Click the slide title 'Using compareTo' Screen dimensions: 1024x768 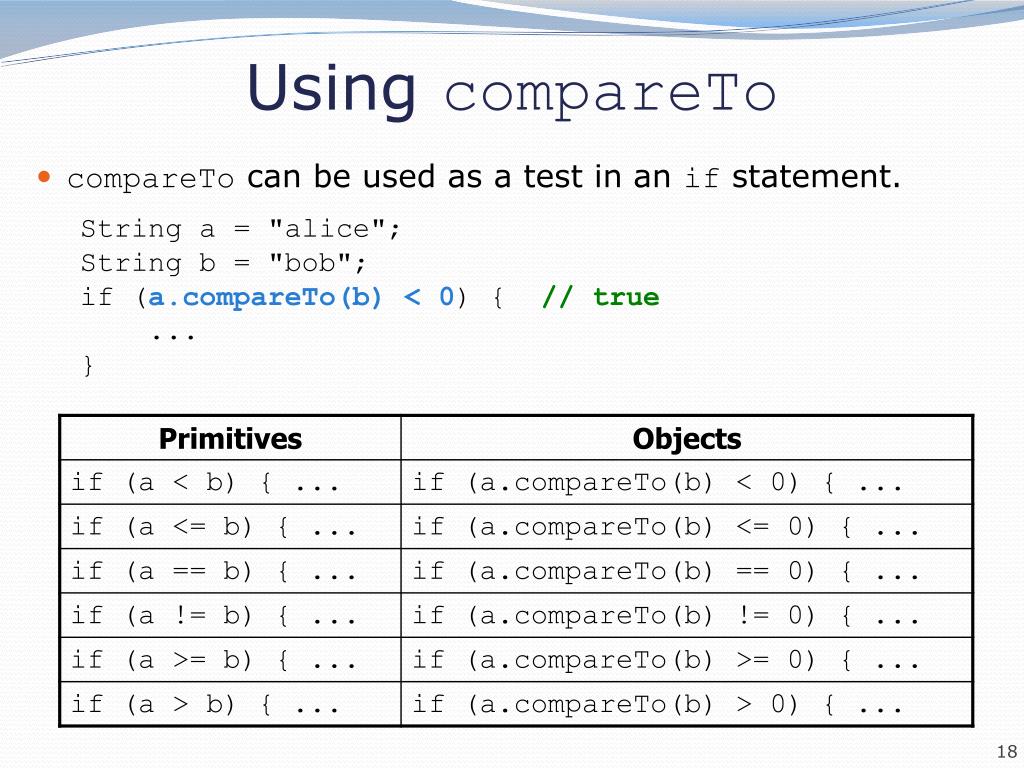pos(511,90)
